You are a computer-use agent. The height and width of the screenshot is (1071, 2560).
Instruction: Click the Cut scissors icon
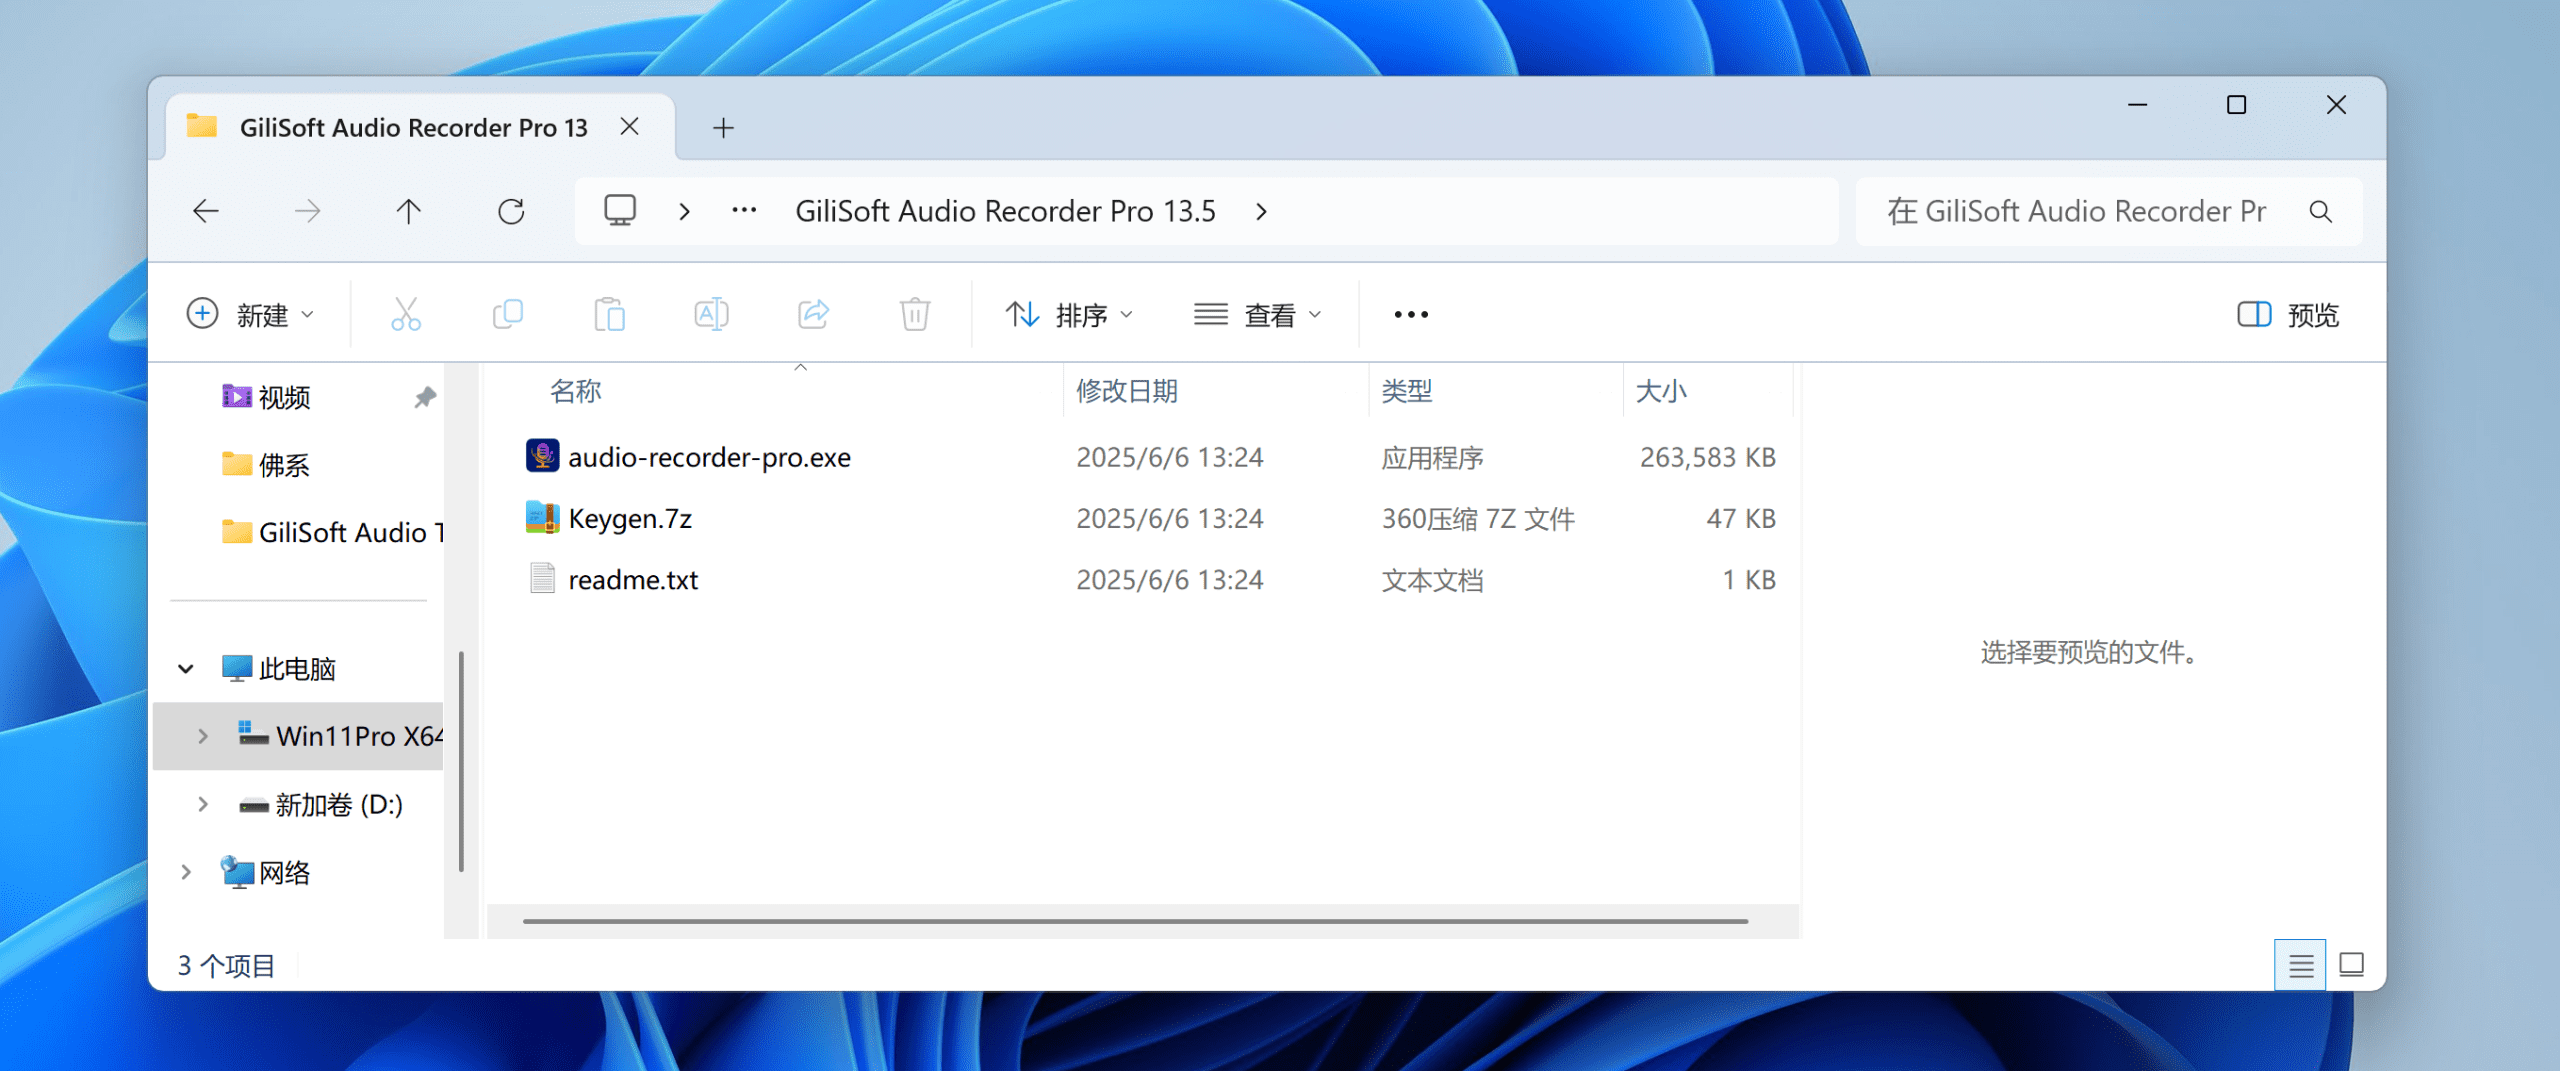pos(405,315)
